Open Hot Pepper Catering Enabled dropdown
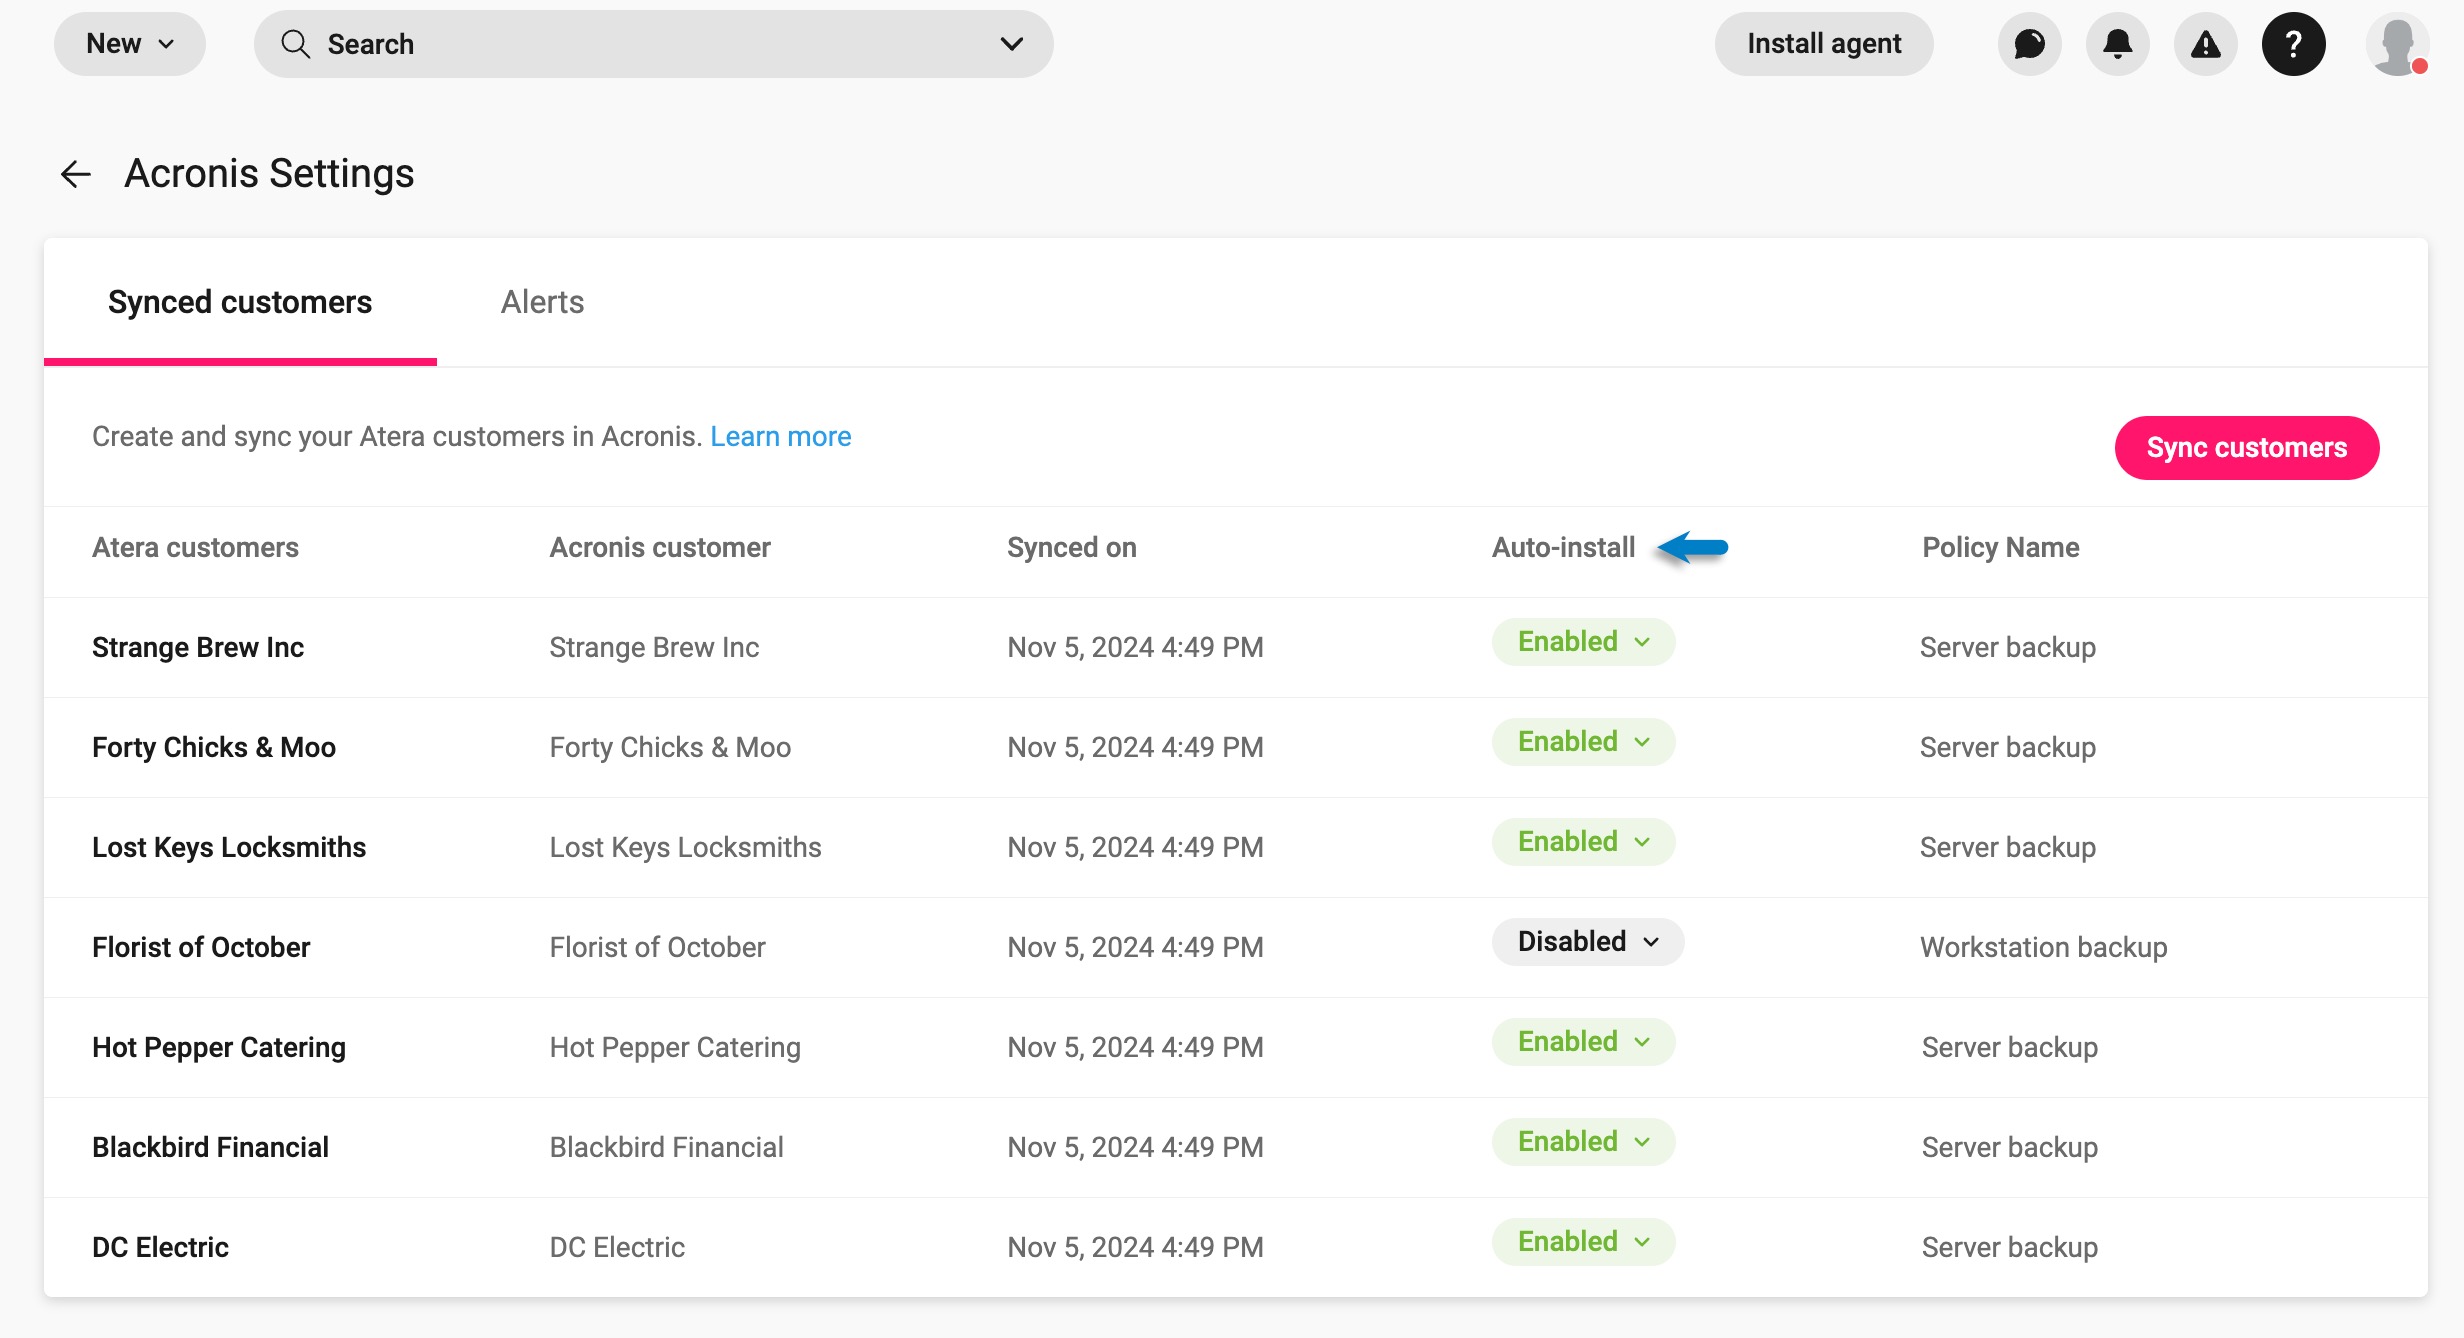The image size is (2464, 1338). [1583, 1042]
